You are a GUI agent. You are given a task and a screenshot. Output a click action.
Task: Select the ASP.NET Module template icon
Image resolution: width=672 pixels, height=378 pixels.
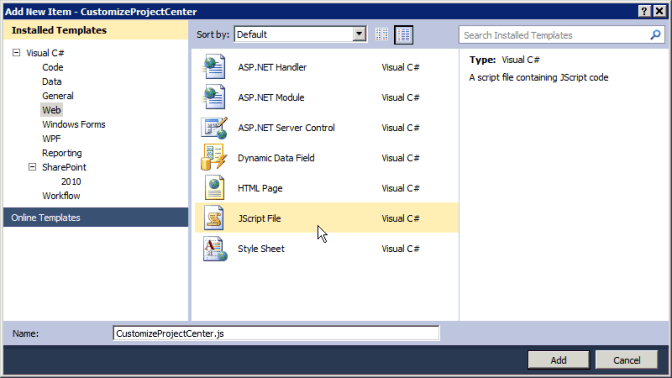click(x=214, y=97)
